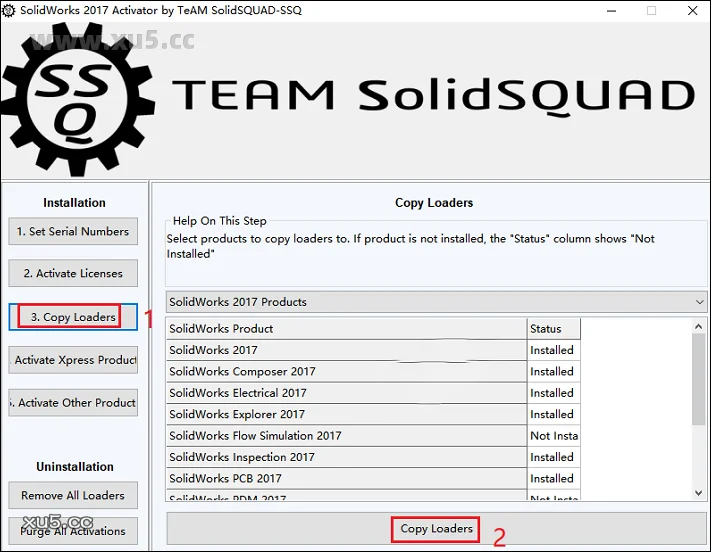This screenshot has height=552, width=711.
Task: Click the Status column header
Action: [x=553, y=328]
